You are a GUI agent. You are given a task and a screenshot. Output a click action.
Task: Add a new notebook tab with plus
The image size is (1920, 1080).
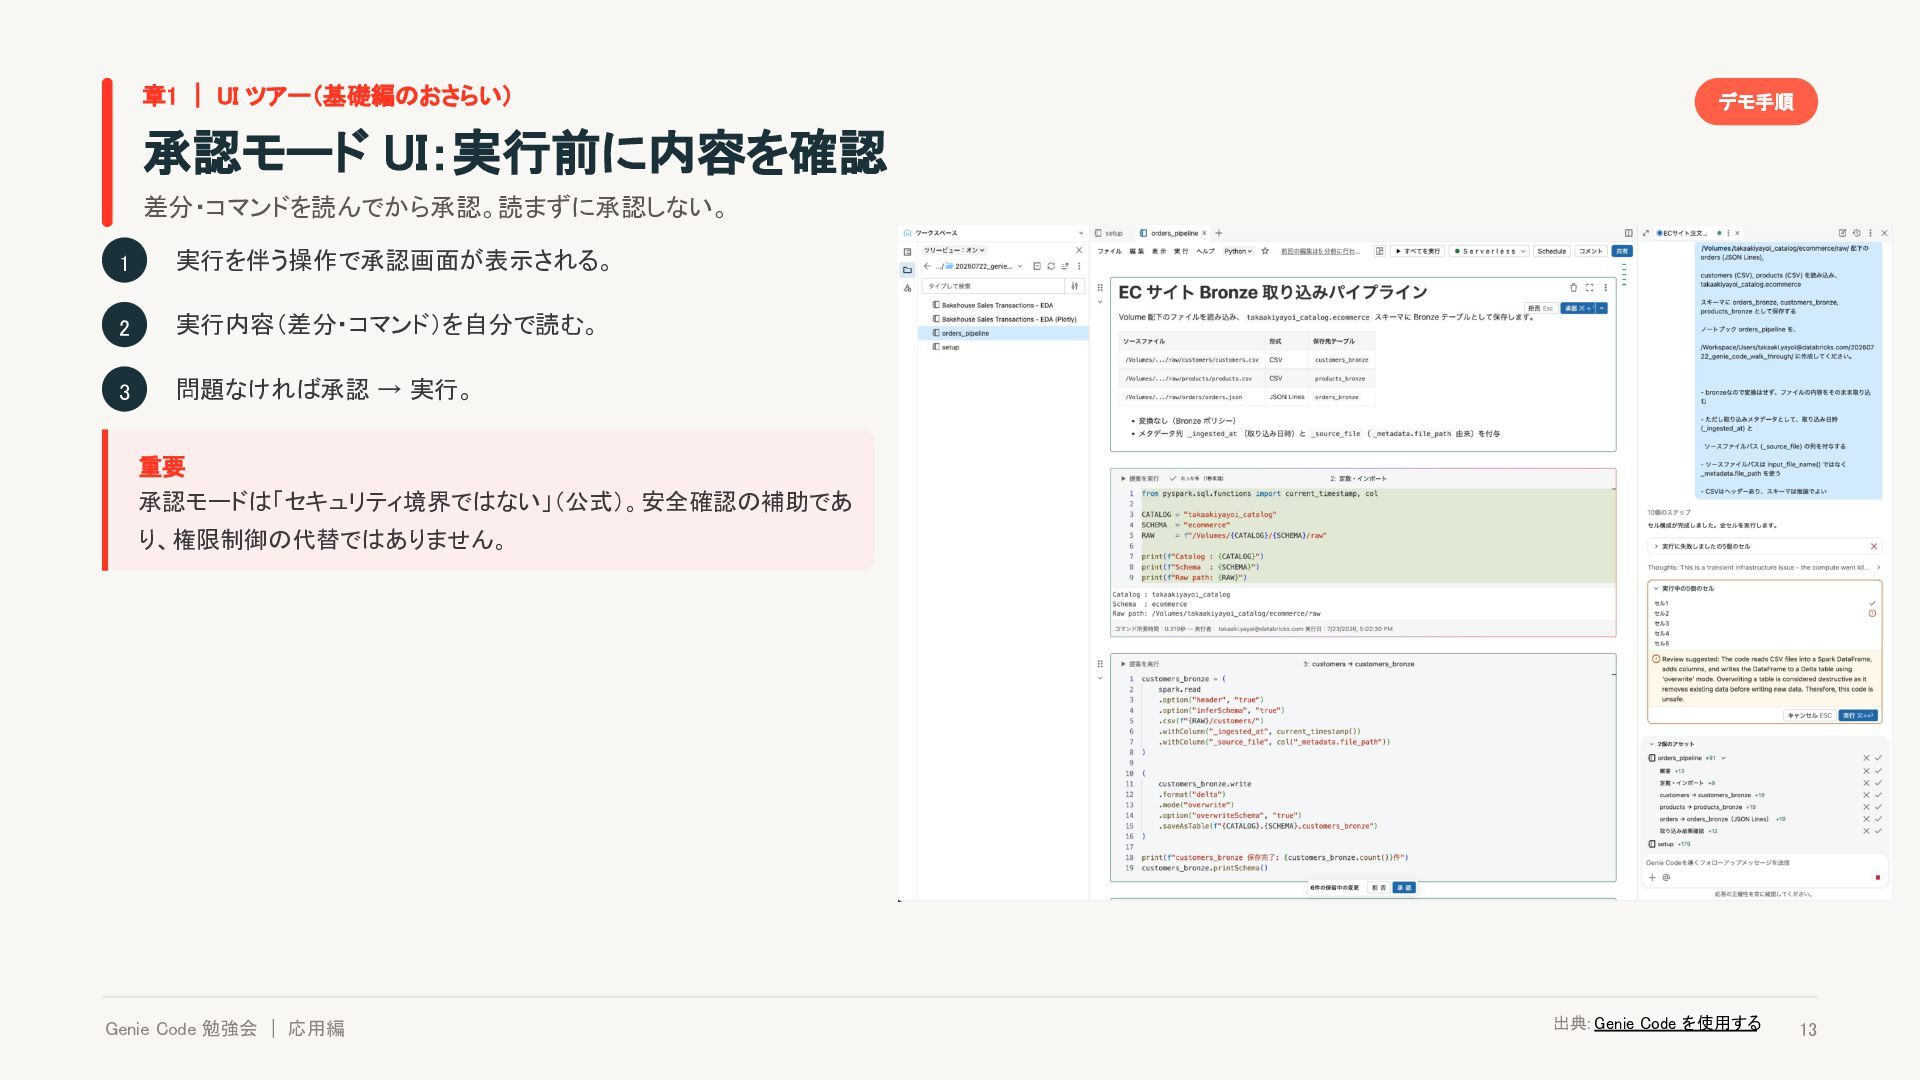pos(1219,233)
